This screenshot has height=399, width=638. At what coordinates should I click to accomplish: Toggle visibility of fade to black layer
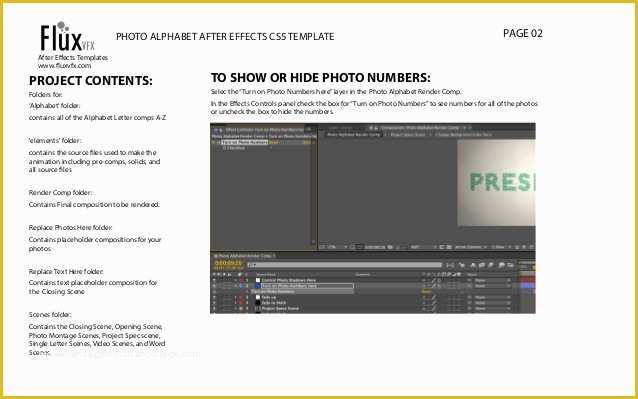214,303
